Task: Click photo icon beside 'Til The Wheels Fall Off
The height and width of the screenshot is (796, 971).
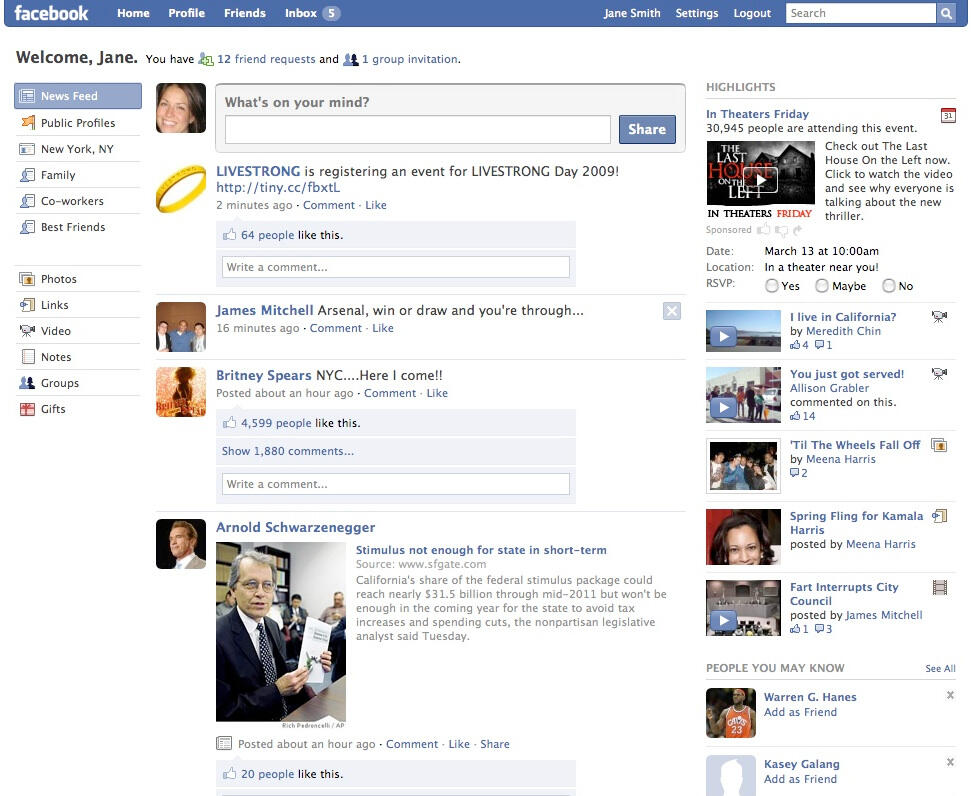Action: click(x=939, y=445)
